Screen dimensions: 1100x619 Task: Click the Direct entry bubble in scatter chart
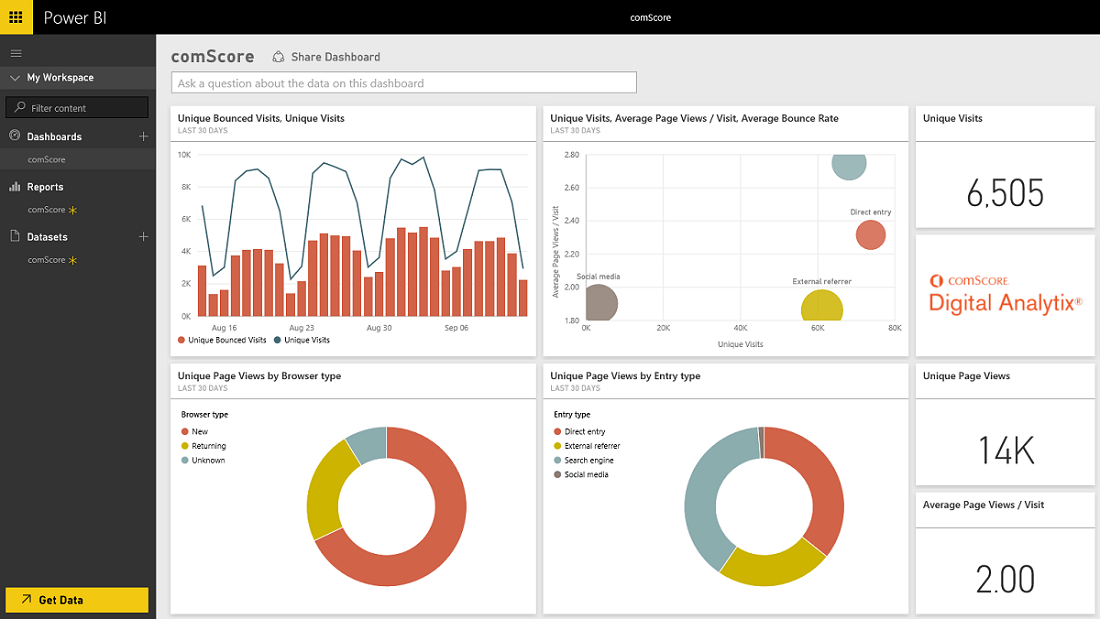coord(871,235)
